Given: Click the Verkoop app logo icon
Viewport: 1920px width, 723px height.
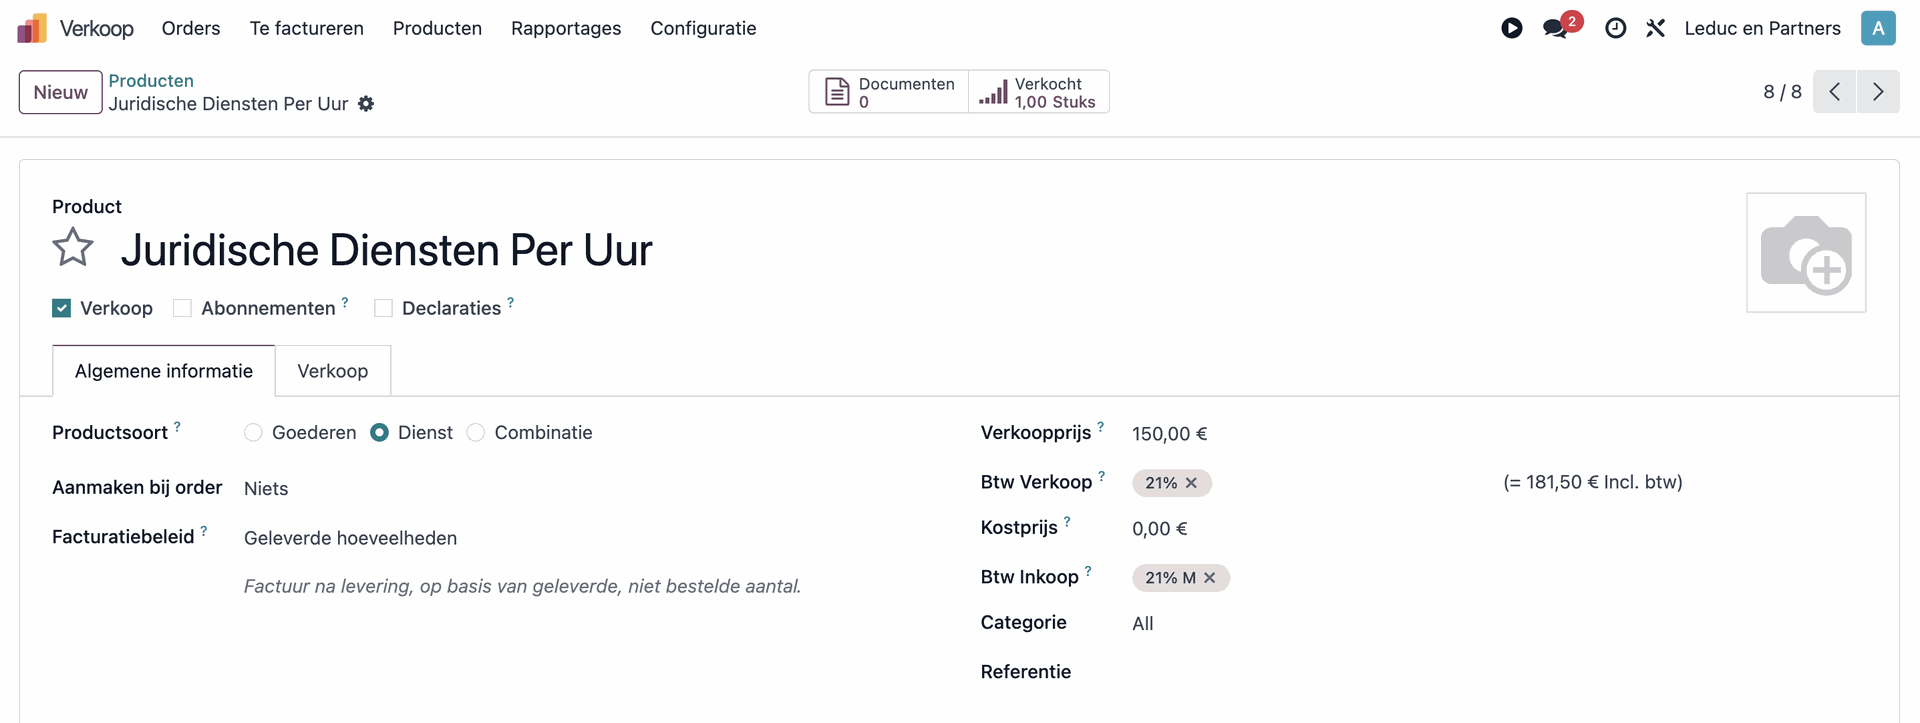Looking at the screenshot, I should pos(32,28).
